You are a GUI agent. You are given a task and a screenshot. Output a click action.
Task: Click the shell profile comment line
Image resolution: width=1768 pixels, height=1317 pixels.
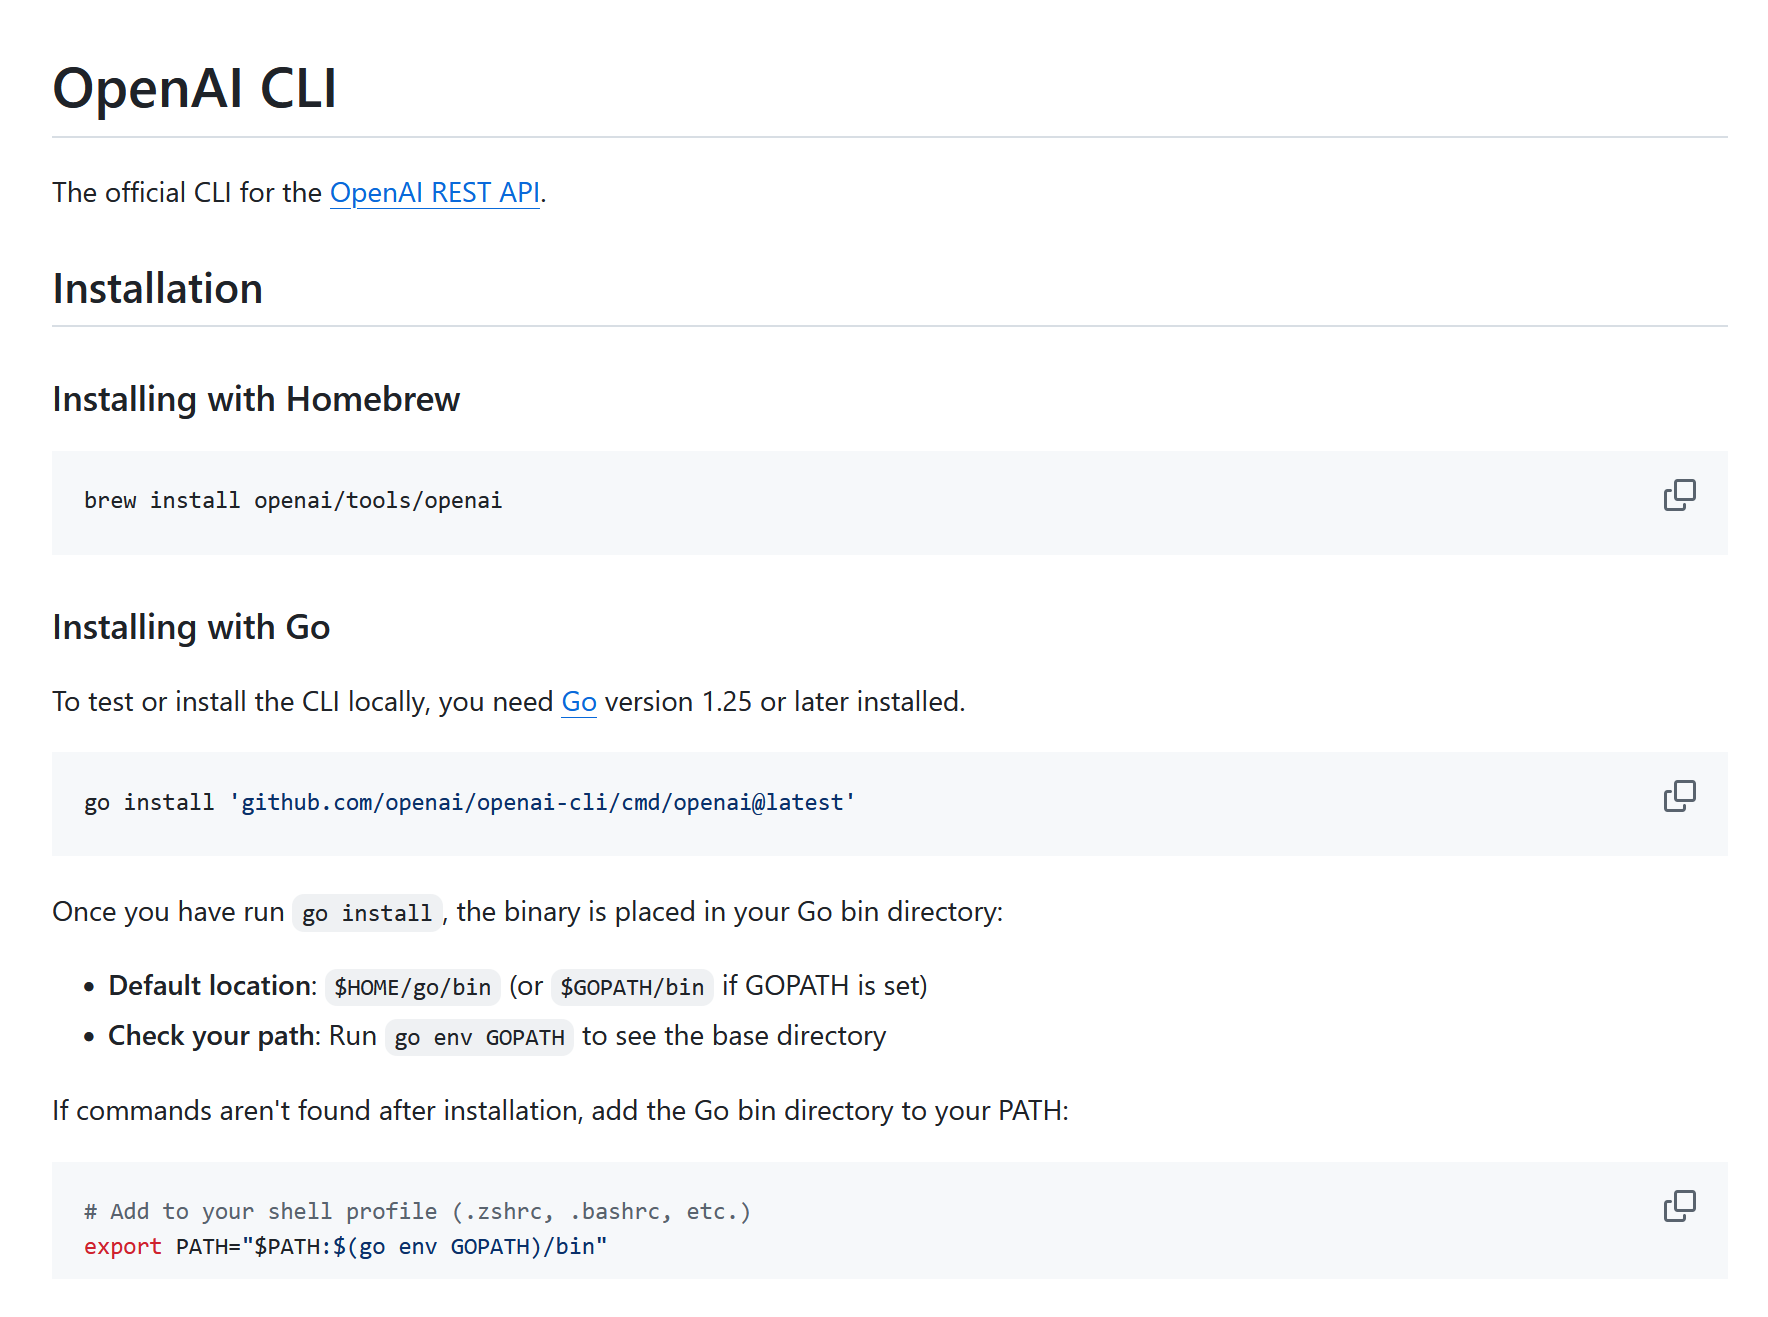click(x=417, y=1211)
